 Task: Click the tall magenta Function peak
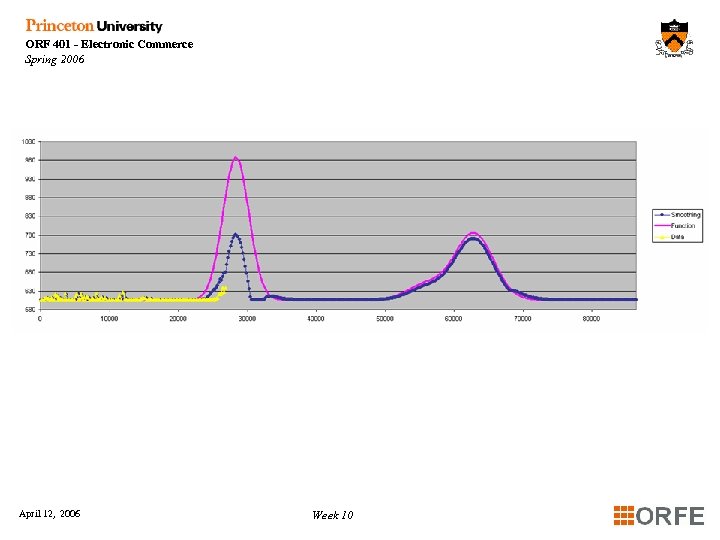(x=236, y=158)
